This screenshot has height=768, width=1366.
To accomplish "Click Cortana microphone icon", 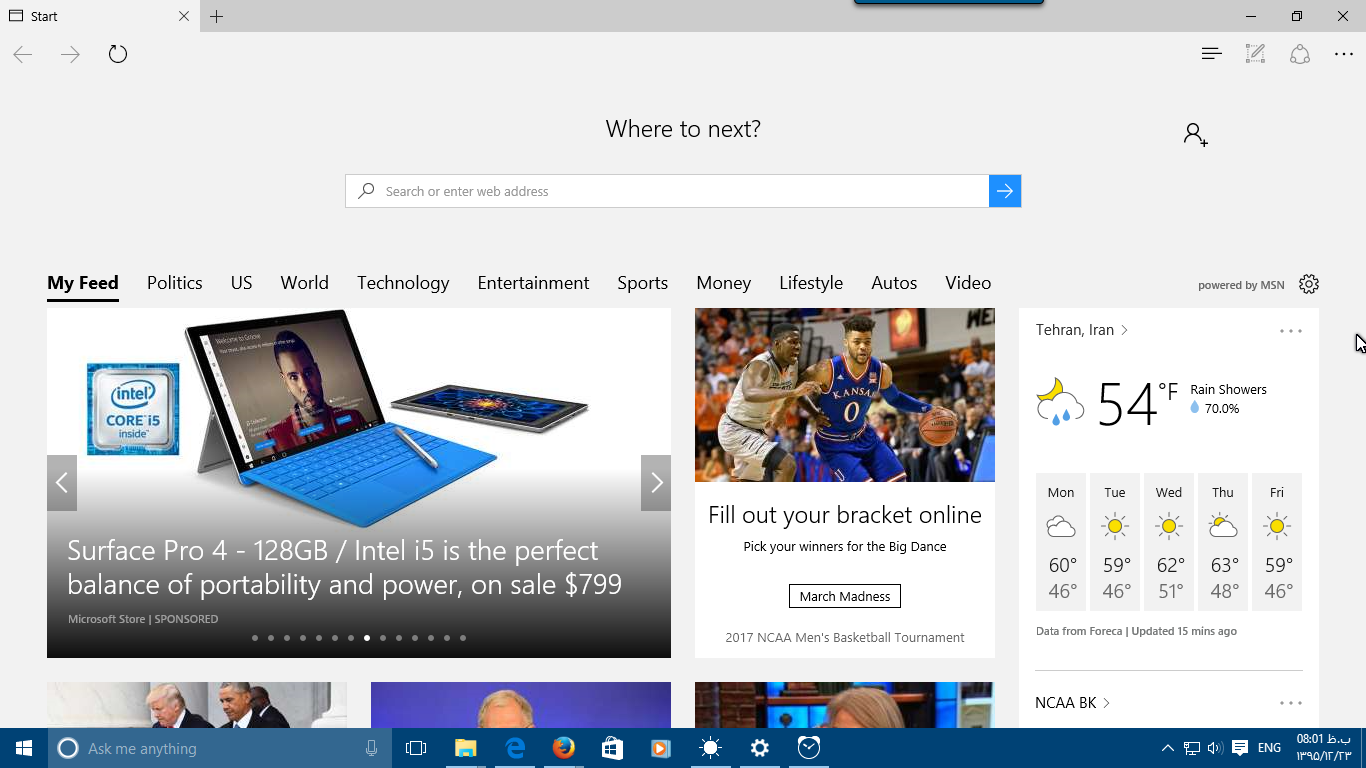I will tap(372, 748).
